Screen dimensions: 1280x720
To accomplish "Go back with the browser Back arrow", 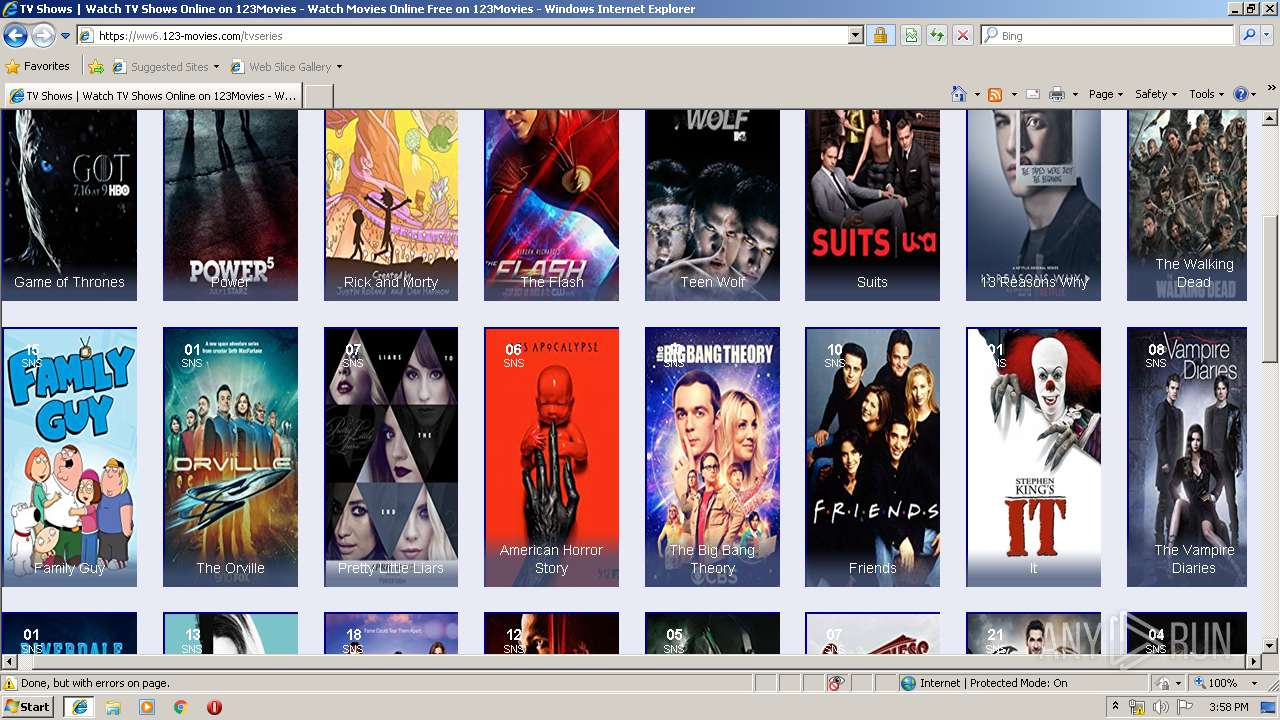I will point(15,35).
